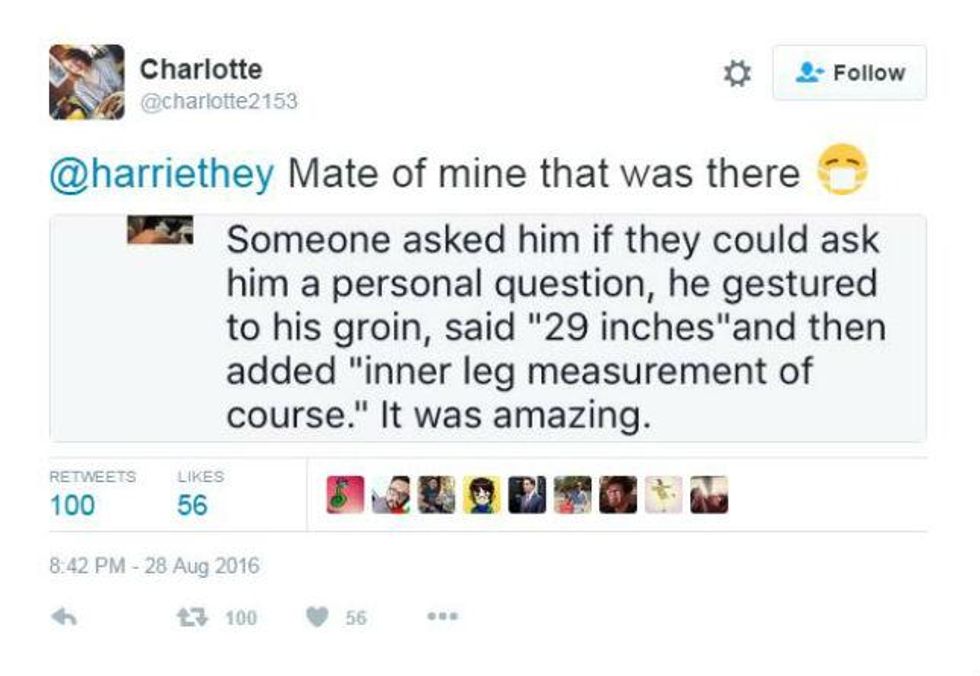Click the last avatar in the likers row
The image size is (980, 676).
[709, 494]
